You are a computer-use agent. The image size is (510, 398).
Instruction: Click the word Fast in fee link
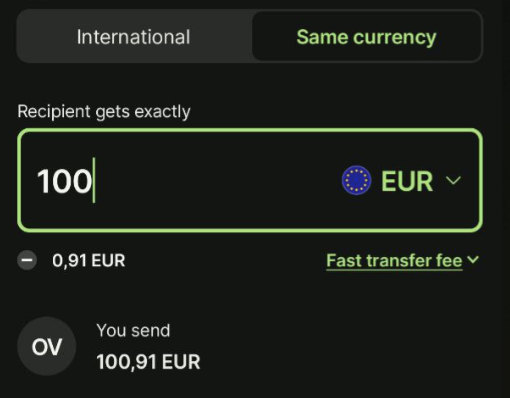coord(345,260)
